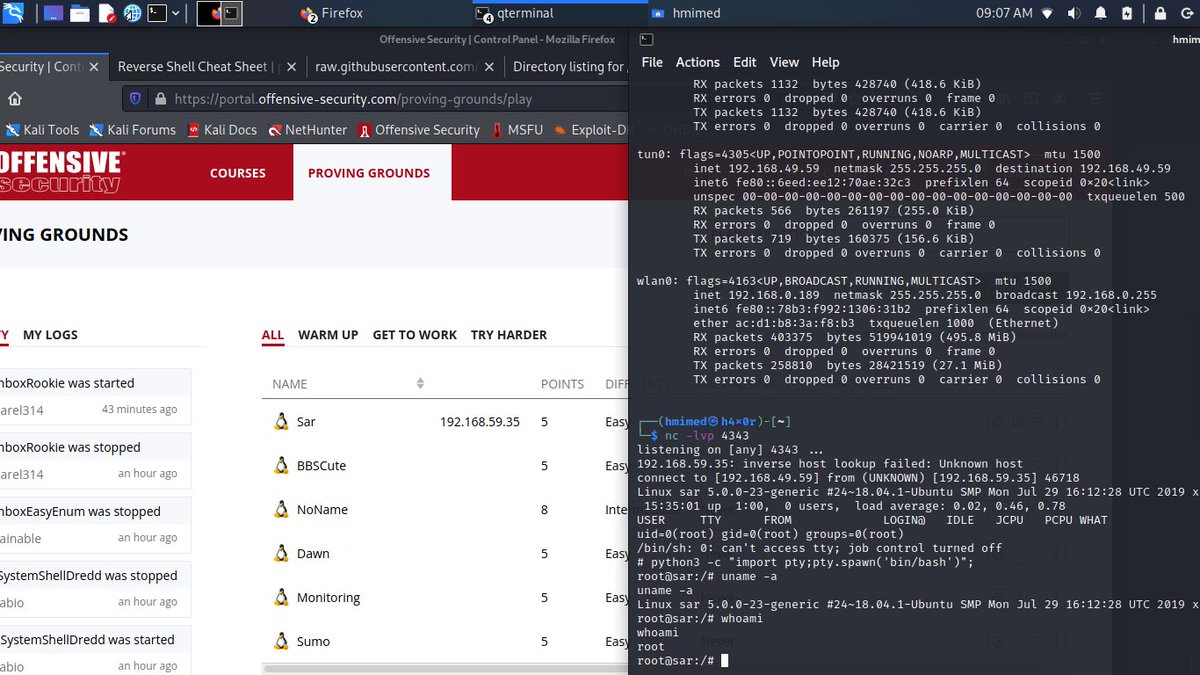Viewport: 1200px width, 675px height.
Task: Open the NoName machine row
Action: click(446, 510)
